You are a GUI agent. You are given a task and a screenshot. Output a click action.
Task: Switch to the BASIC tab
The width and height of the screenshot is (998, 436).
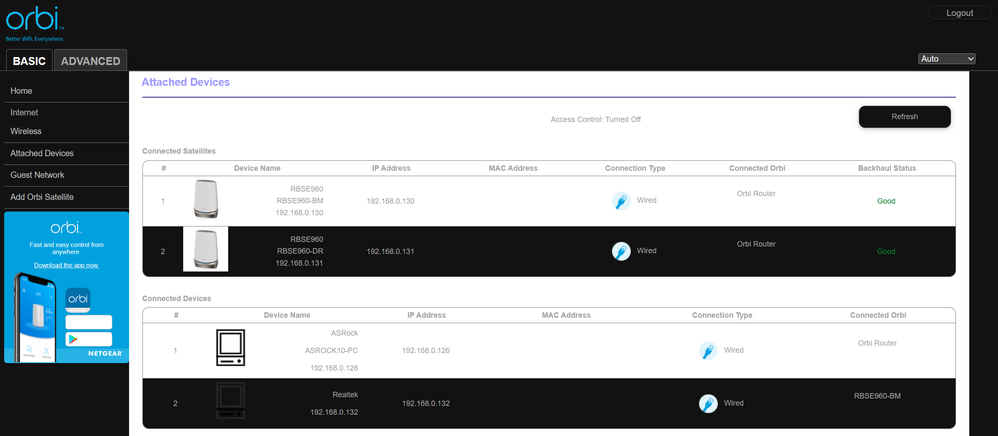(29, 60)
